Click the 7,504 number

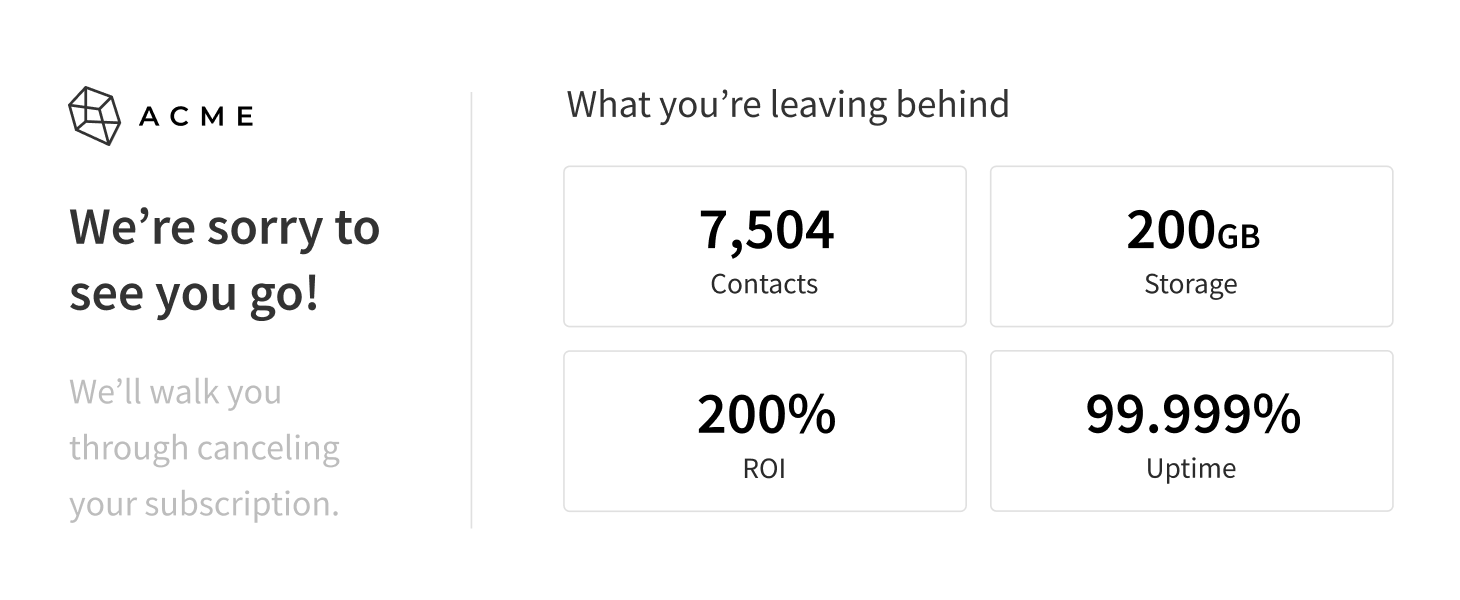tap(765, 230)
